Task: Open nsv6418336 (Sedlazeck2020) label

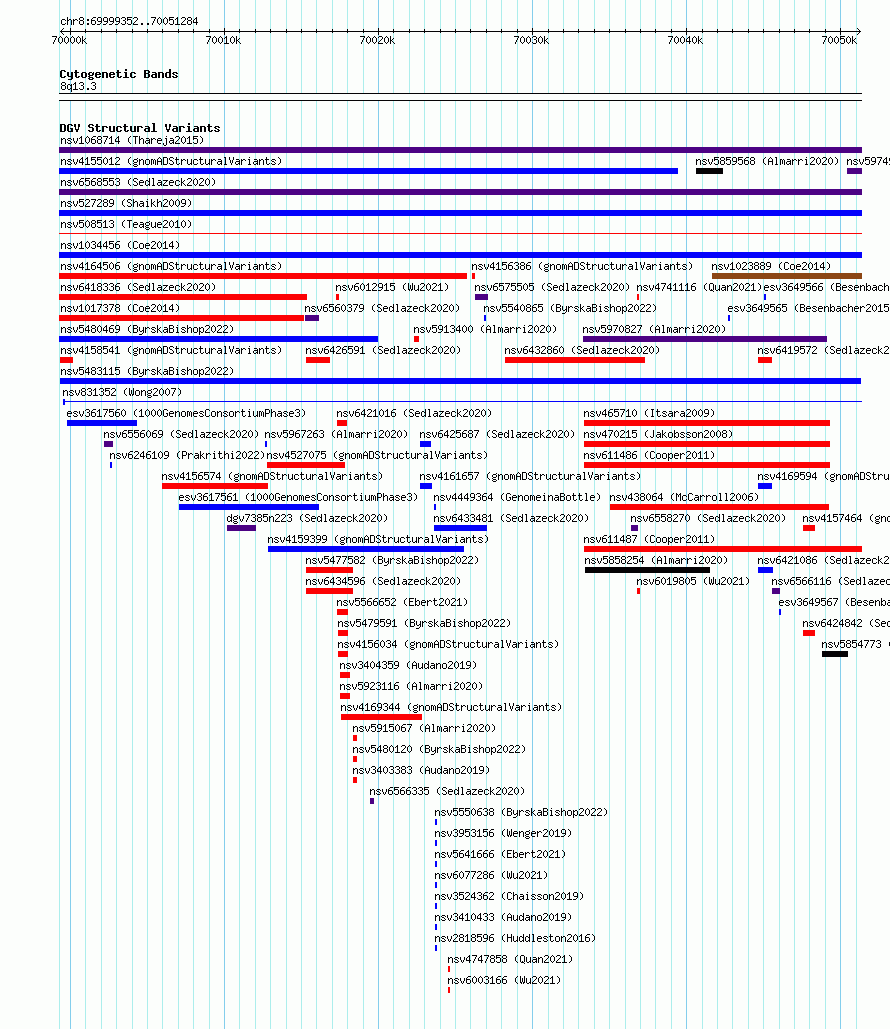Action: click(138, 287)
